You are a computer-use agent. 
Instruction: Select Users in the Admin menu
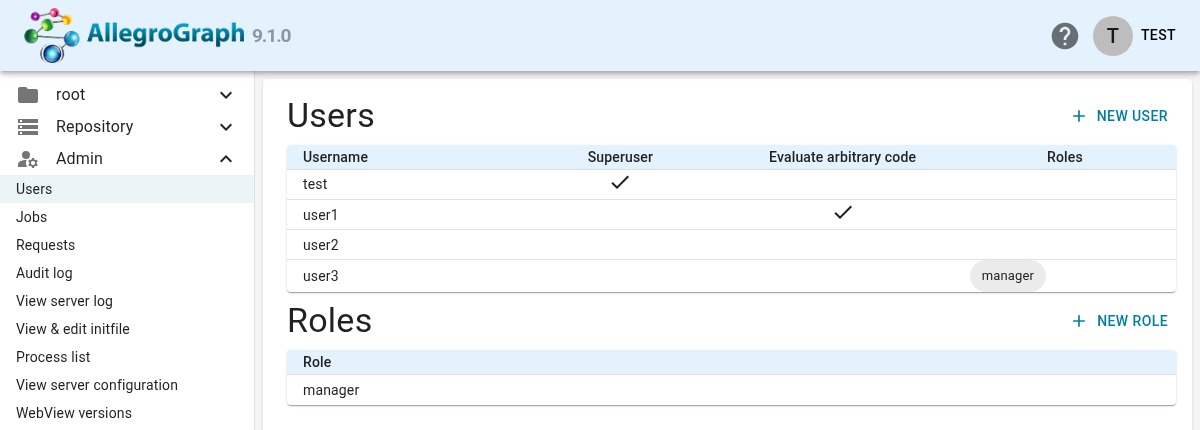click(127, 189)
